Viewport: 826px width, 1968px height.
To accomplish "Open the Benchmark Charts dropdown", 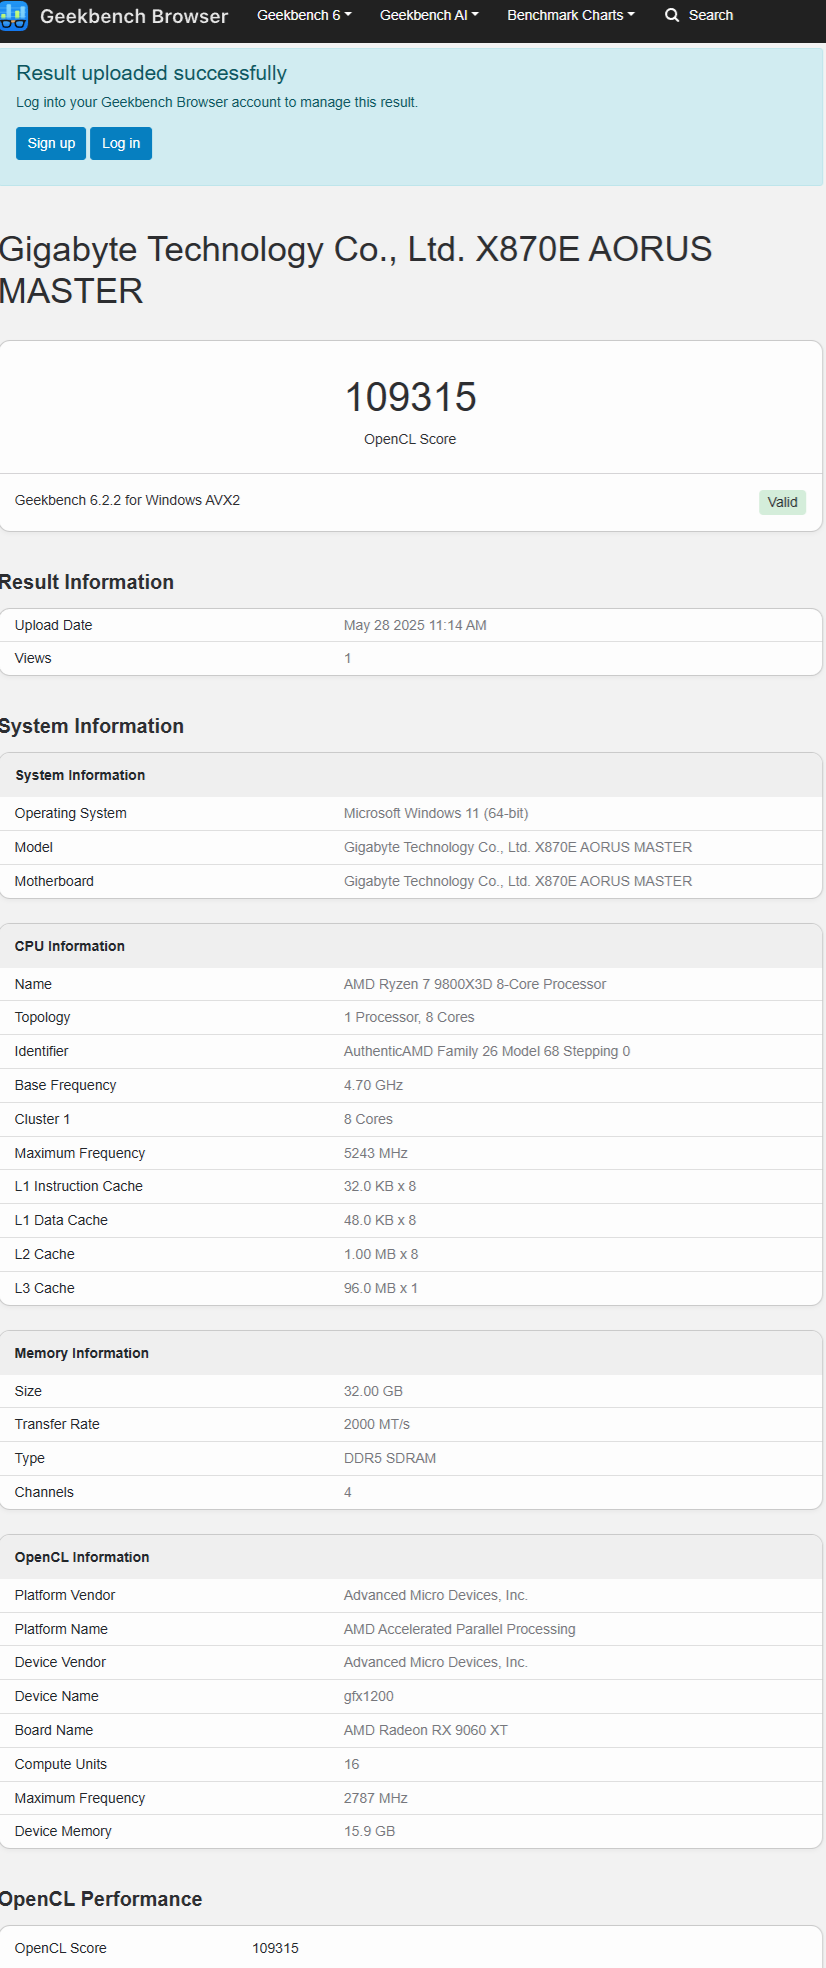I will (571, 15).
